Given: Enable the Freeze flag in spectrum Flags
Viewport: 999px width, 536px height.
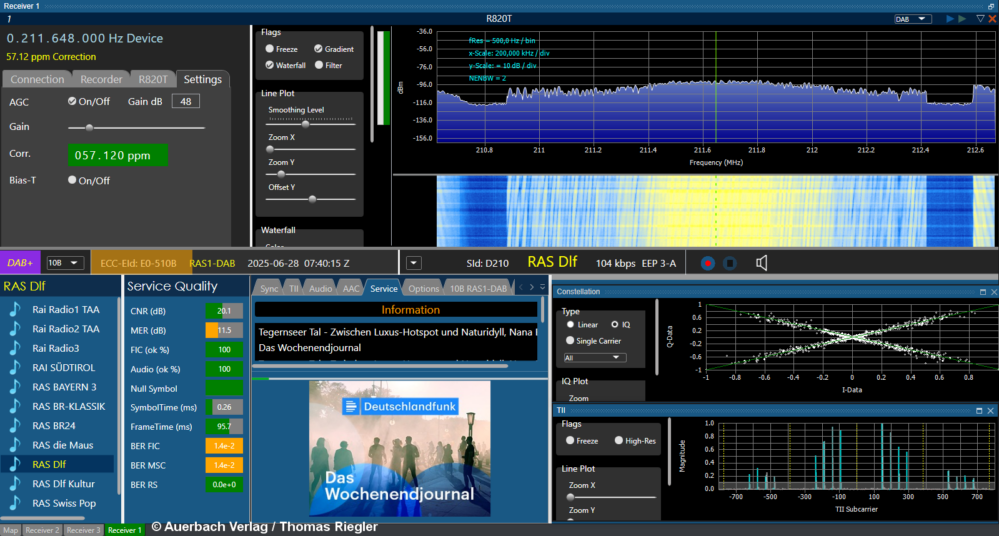Looking at the screenshot, I should [x=270, y=49].
